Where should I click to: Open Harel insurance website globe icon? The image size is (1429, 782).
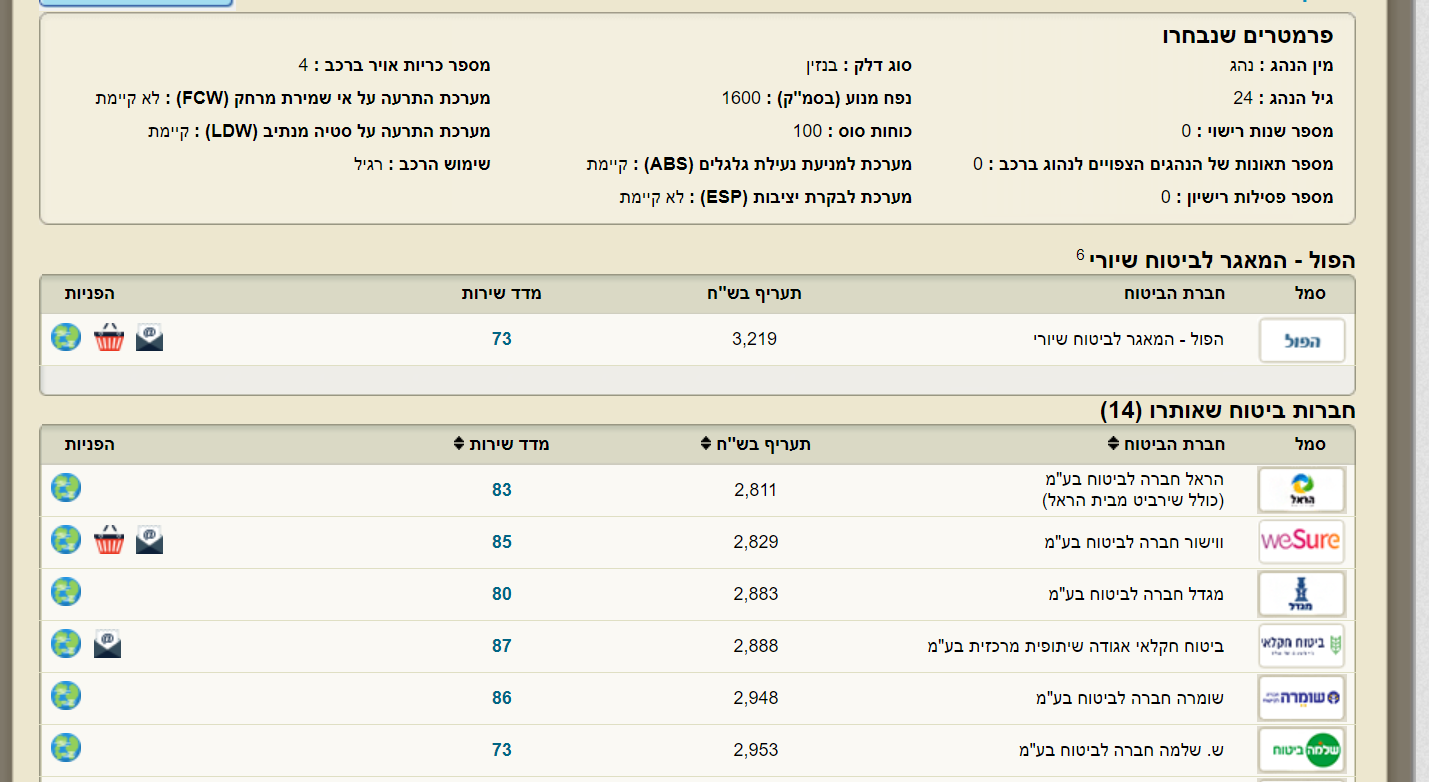point(66,488)
